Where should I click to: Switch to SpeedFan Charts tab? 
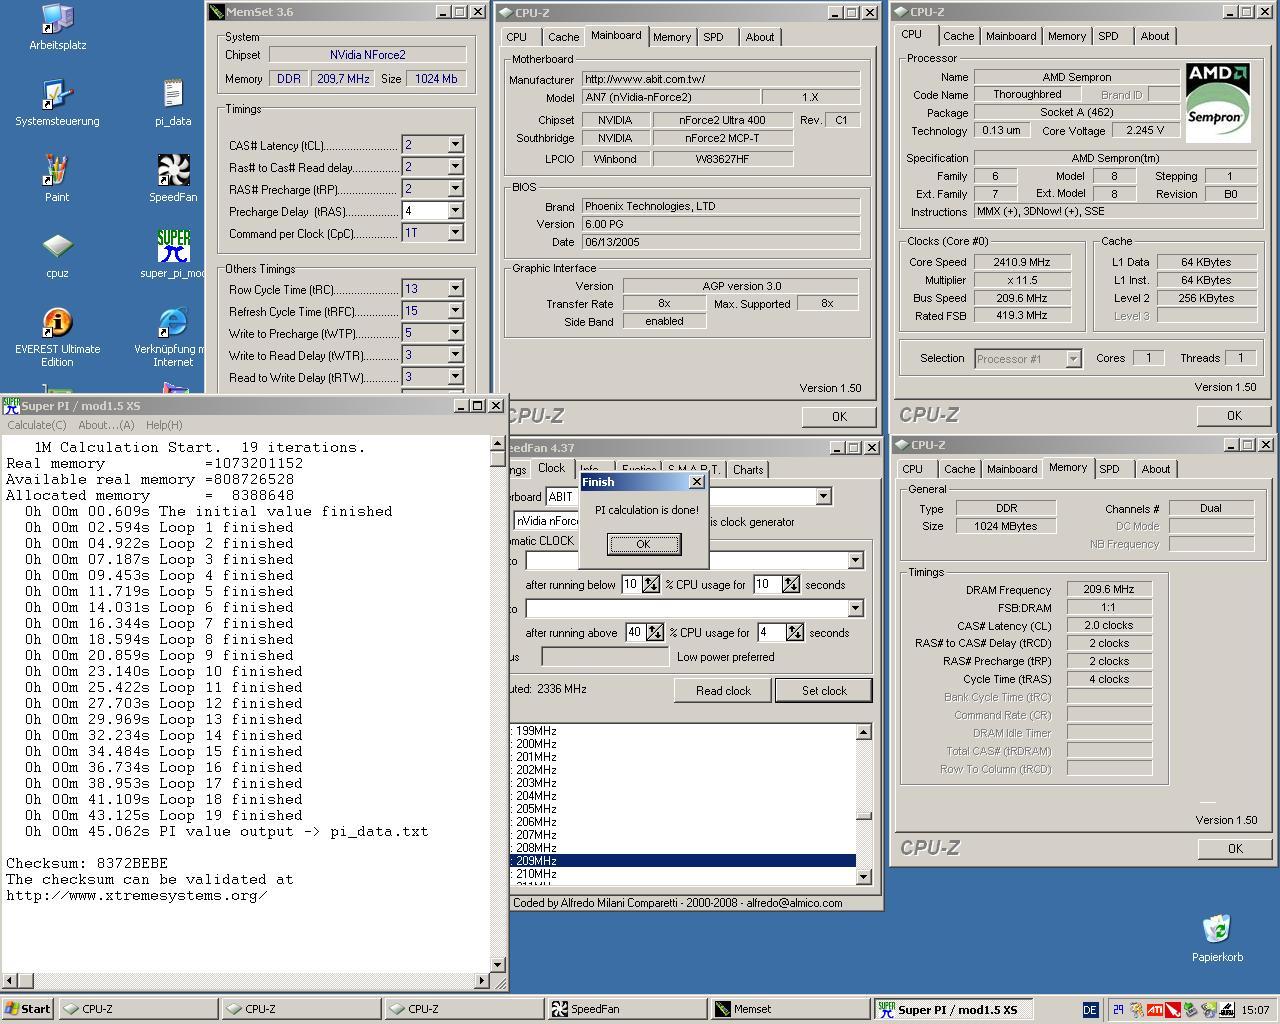[x=748, y=470]
